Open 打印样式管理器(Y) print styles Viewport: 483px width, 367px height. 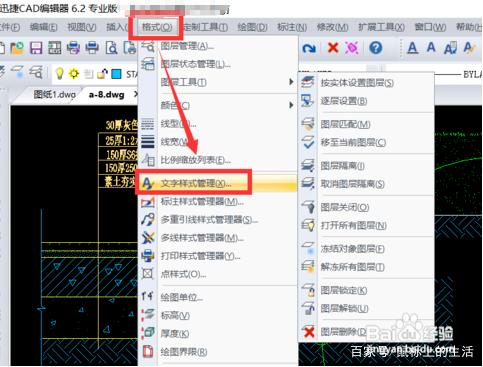coord(200,256)
